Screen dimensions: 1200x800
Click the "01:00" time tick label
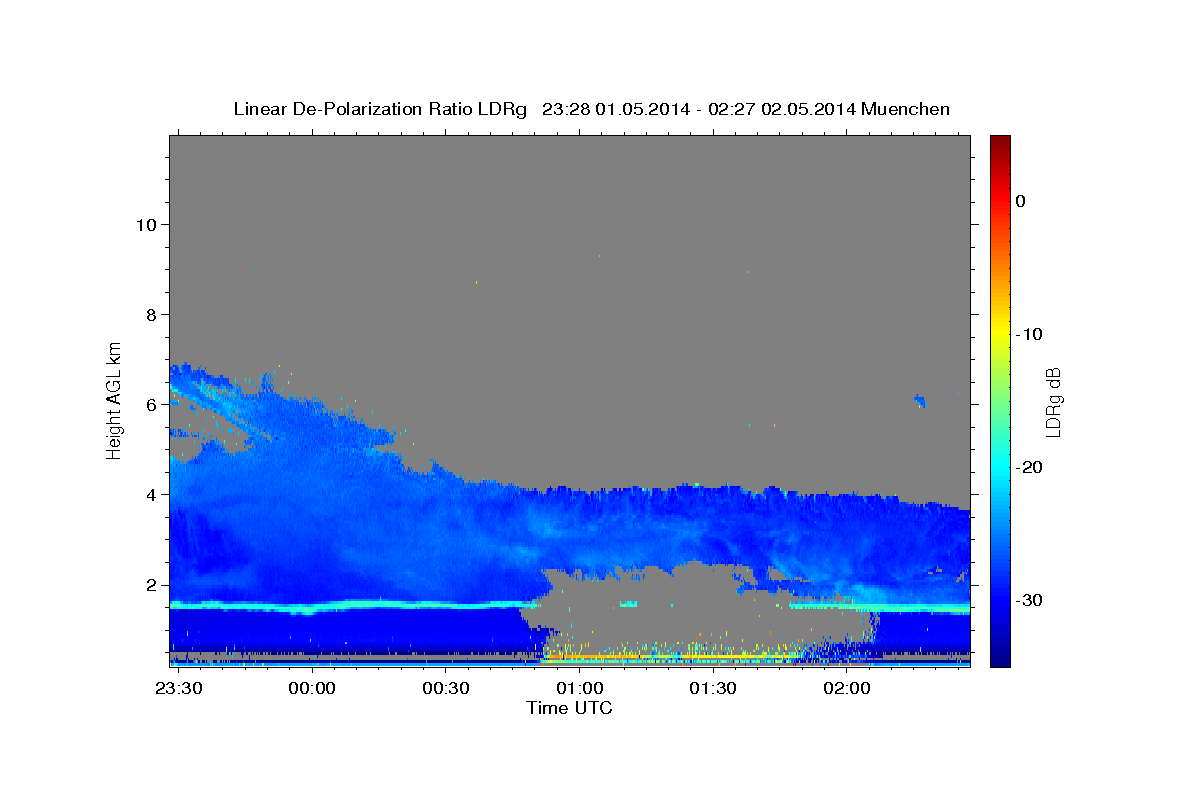[x=580, y=688]
